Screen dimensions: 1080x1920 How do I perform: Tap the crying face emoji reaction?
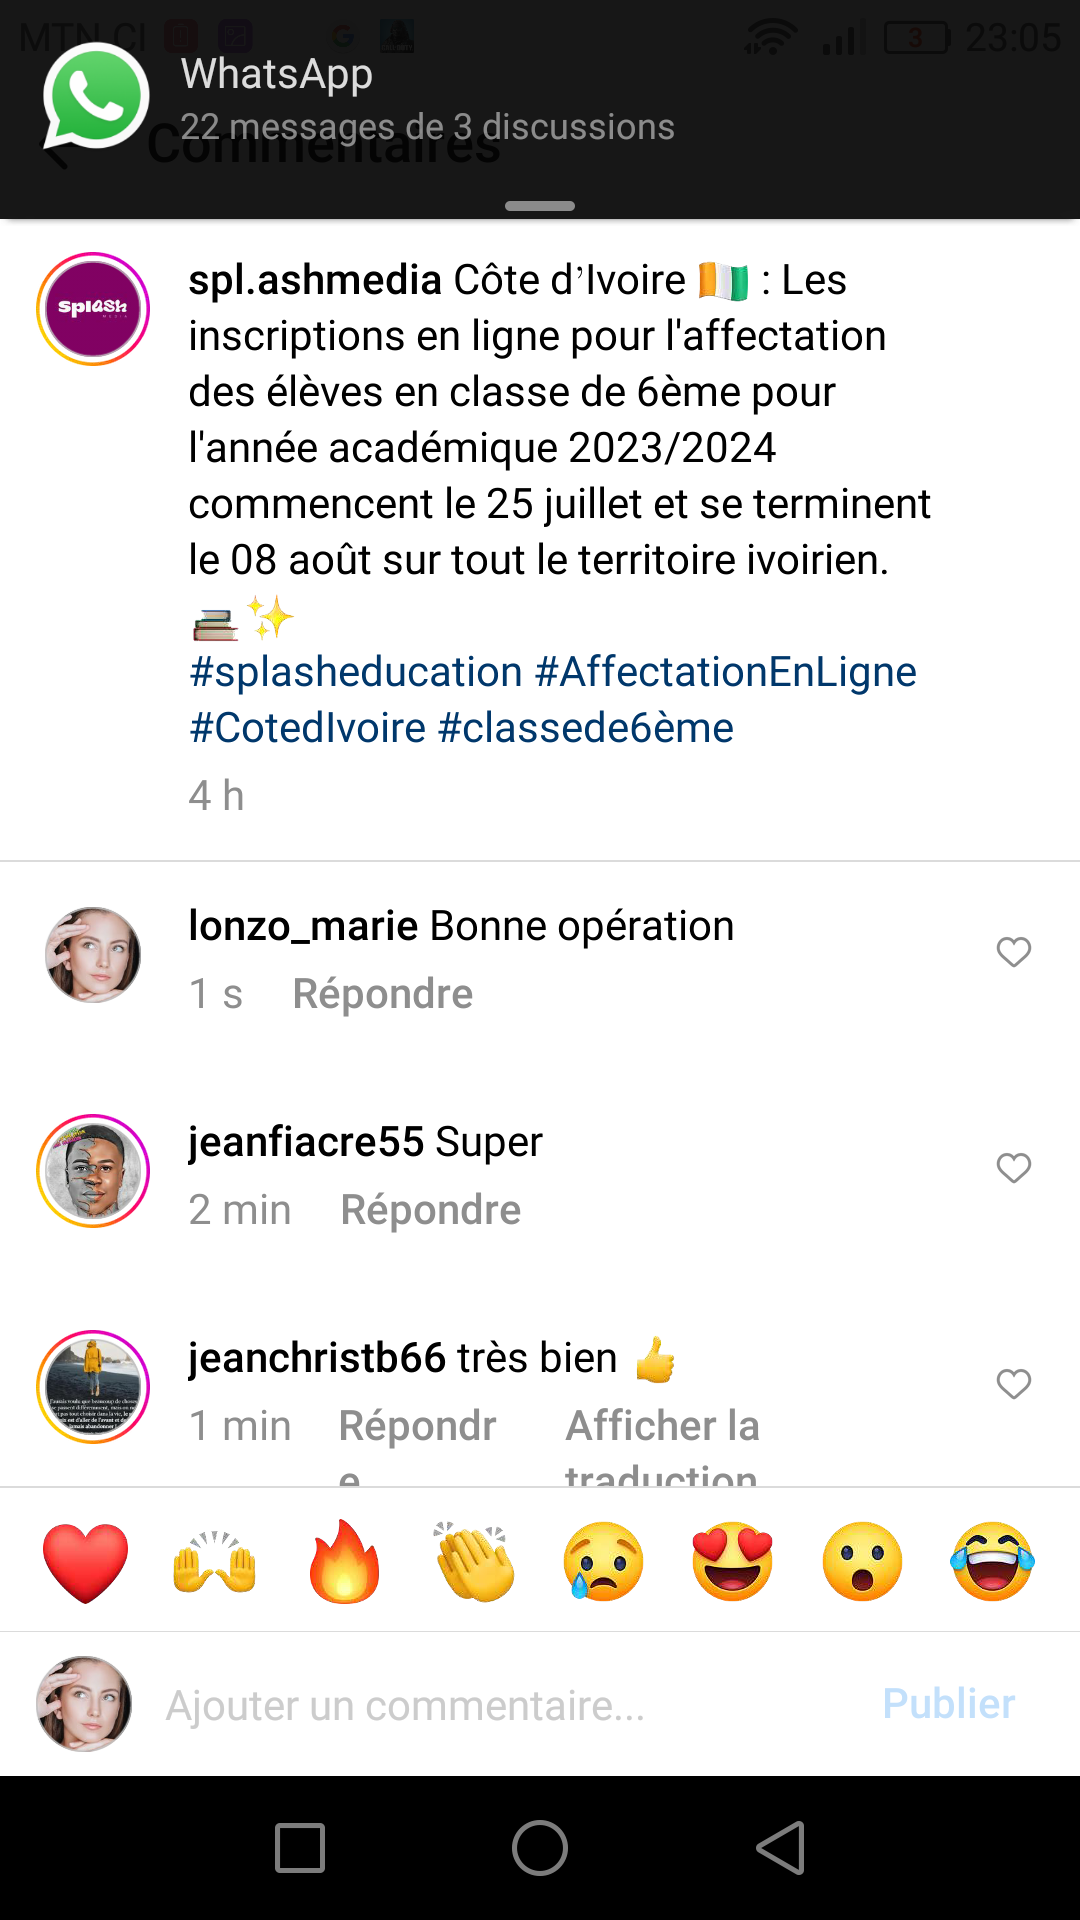603,1562
